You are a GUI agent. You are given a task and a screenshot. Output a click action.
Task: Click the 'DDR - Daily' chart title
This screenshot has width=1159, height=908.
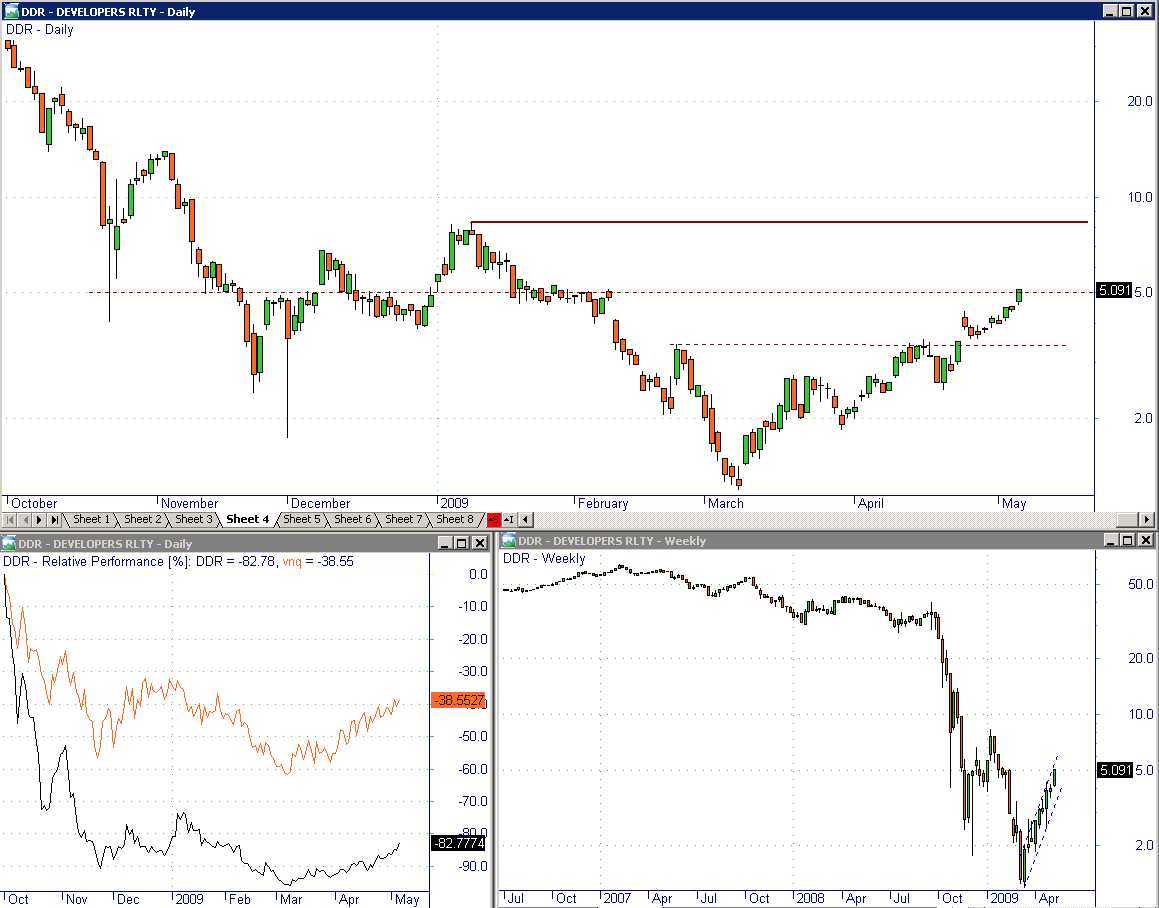(40, 30)
